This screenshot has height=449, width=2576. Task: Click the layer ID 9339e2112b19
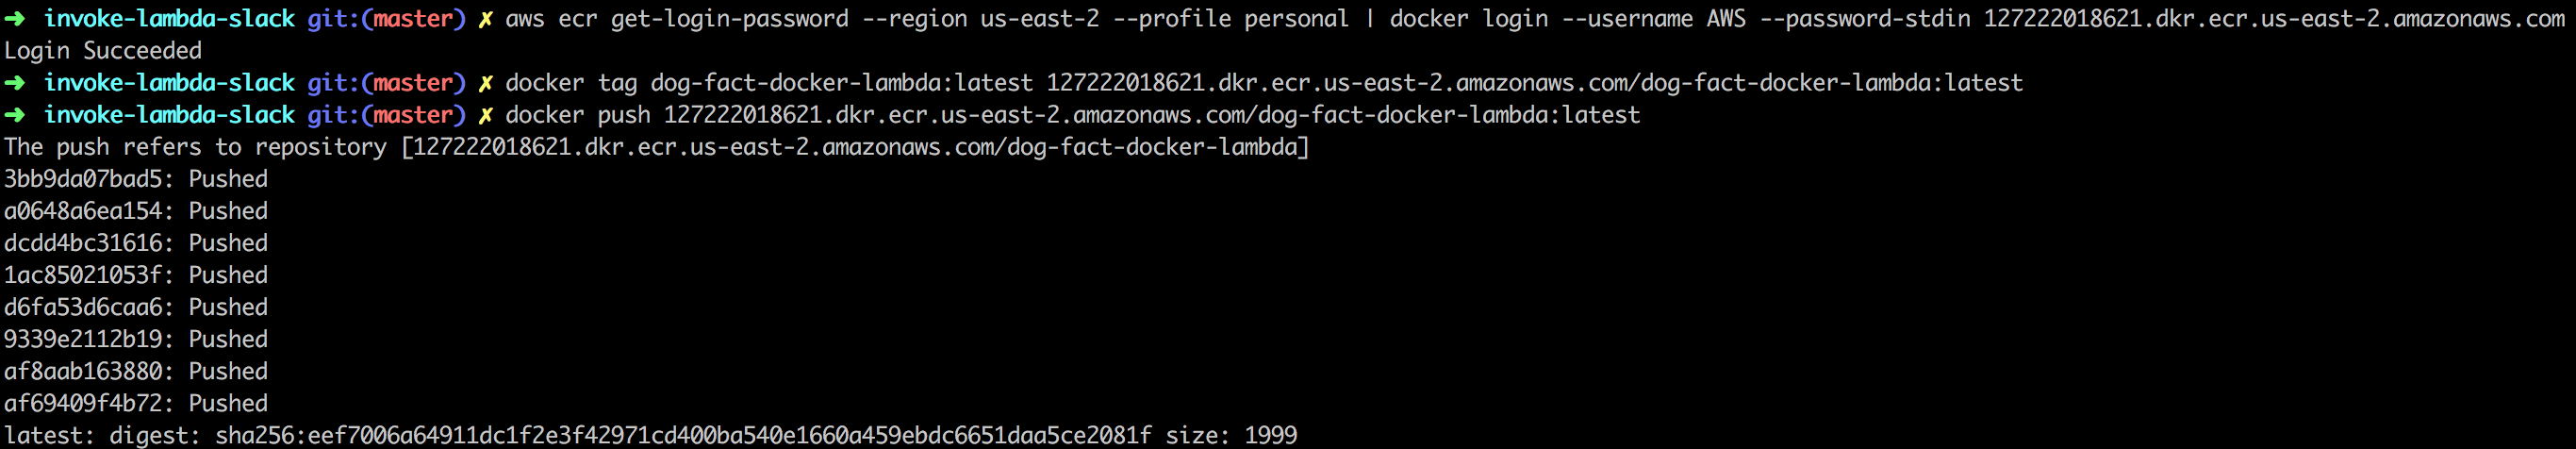[82, 339]
